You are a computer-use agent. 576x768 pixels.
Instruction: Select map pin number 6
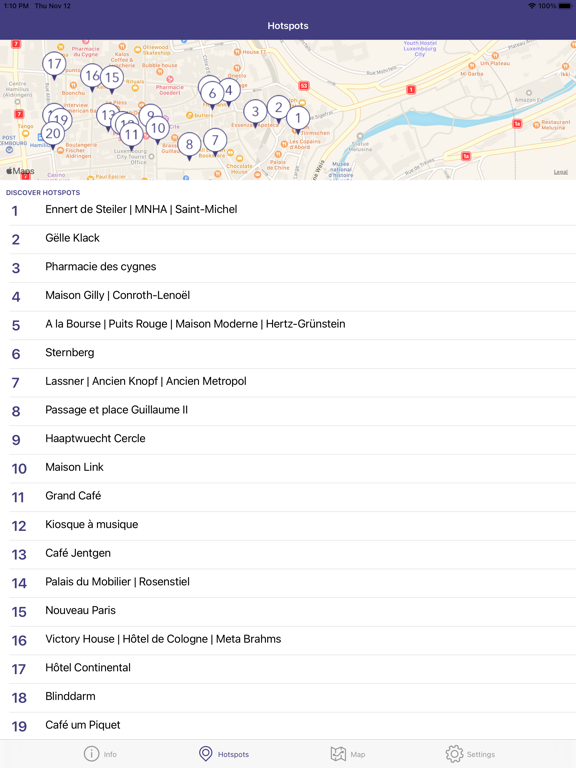pos(213,94)
